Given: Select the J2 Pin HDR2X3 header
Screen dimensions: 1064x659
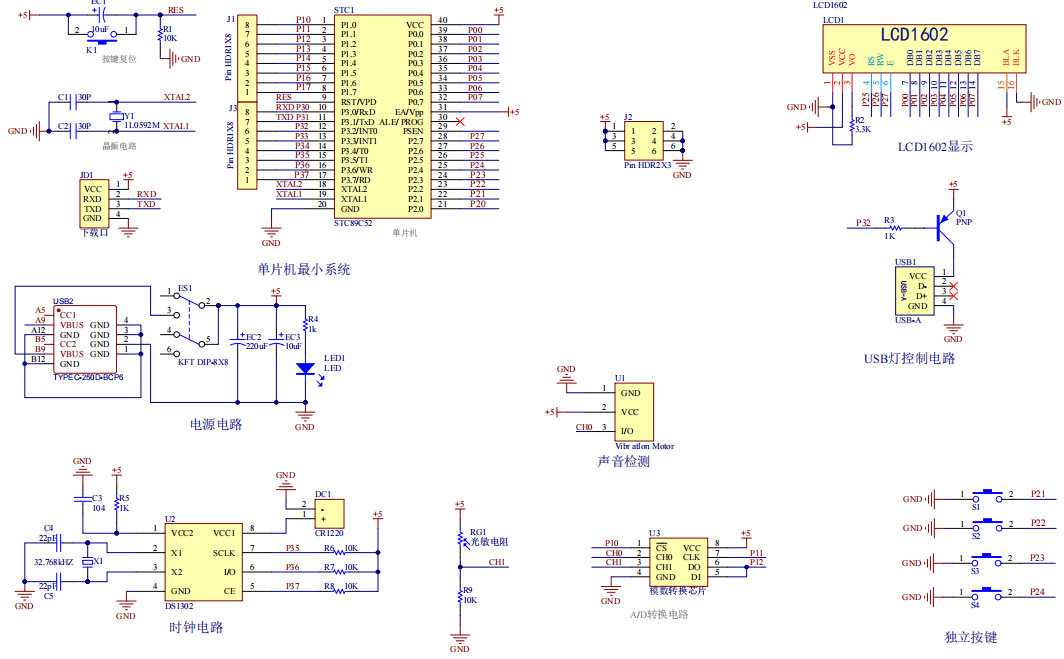Looking at the screenshot, I should (639, 141).
